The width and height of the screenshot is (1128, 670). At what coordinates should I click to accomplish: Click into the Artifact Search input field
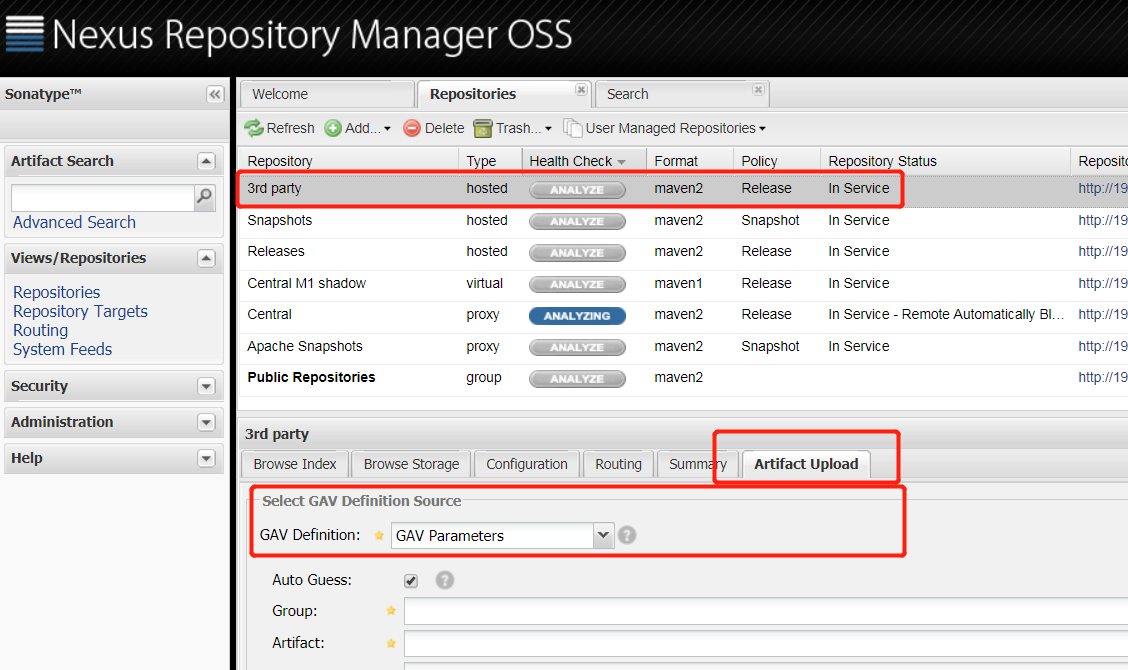pyautogui.click(x=103, y=197)
